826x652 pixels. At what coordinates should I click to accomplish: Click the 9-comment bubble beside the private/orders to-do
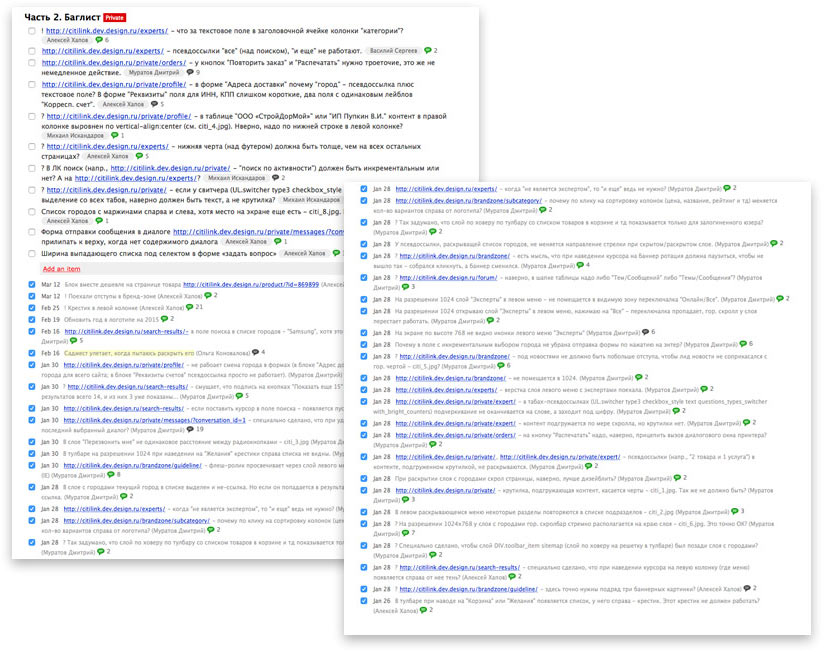tap(190, 72)
